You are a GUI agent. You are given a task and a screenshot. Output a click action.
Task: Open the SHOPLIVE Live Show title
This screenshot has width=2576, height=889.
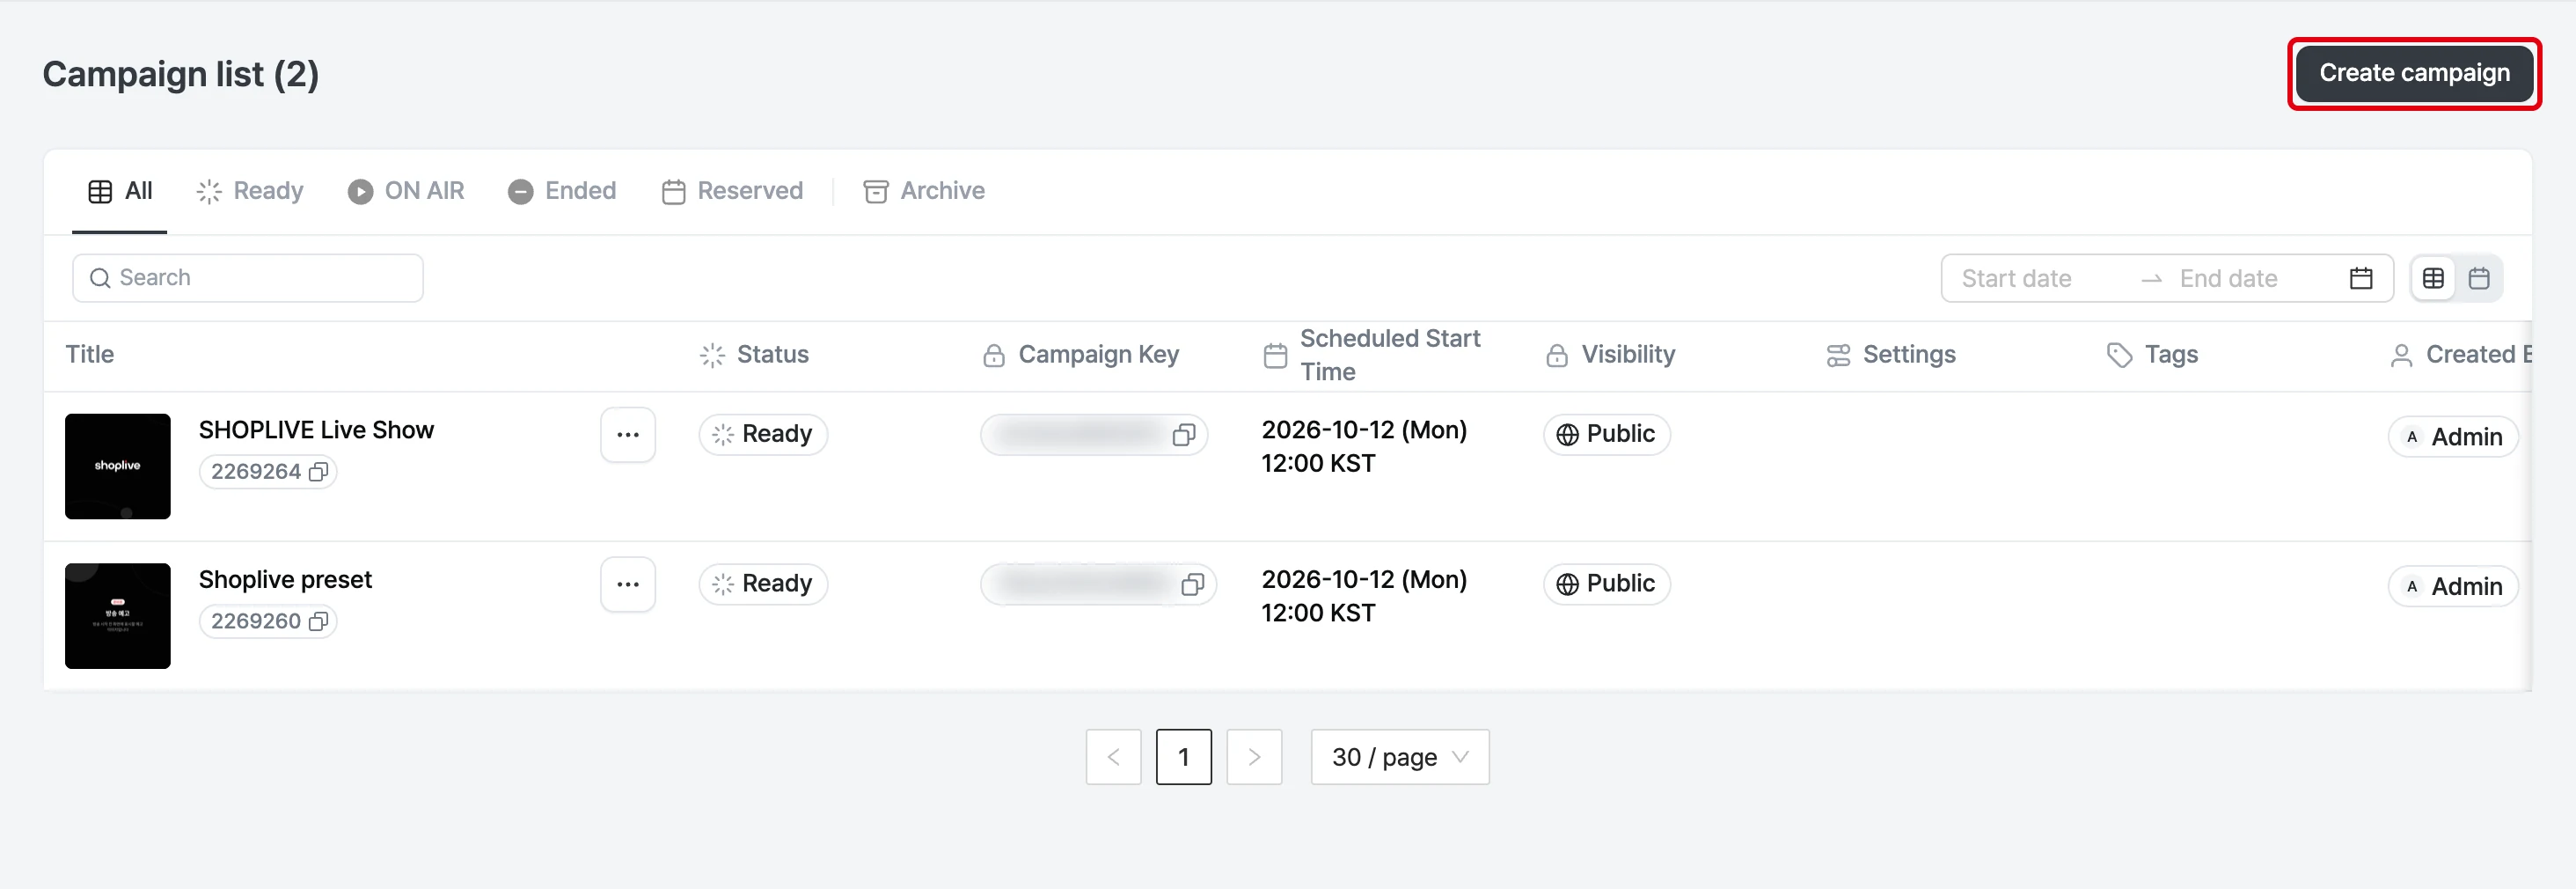click(x=316, y=430)
